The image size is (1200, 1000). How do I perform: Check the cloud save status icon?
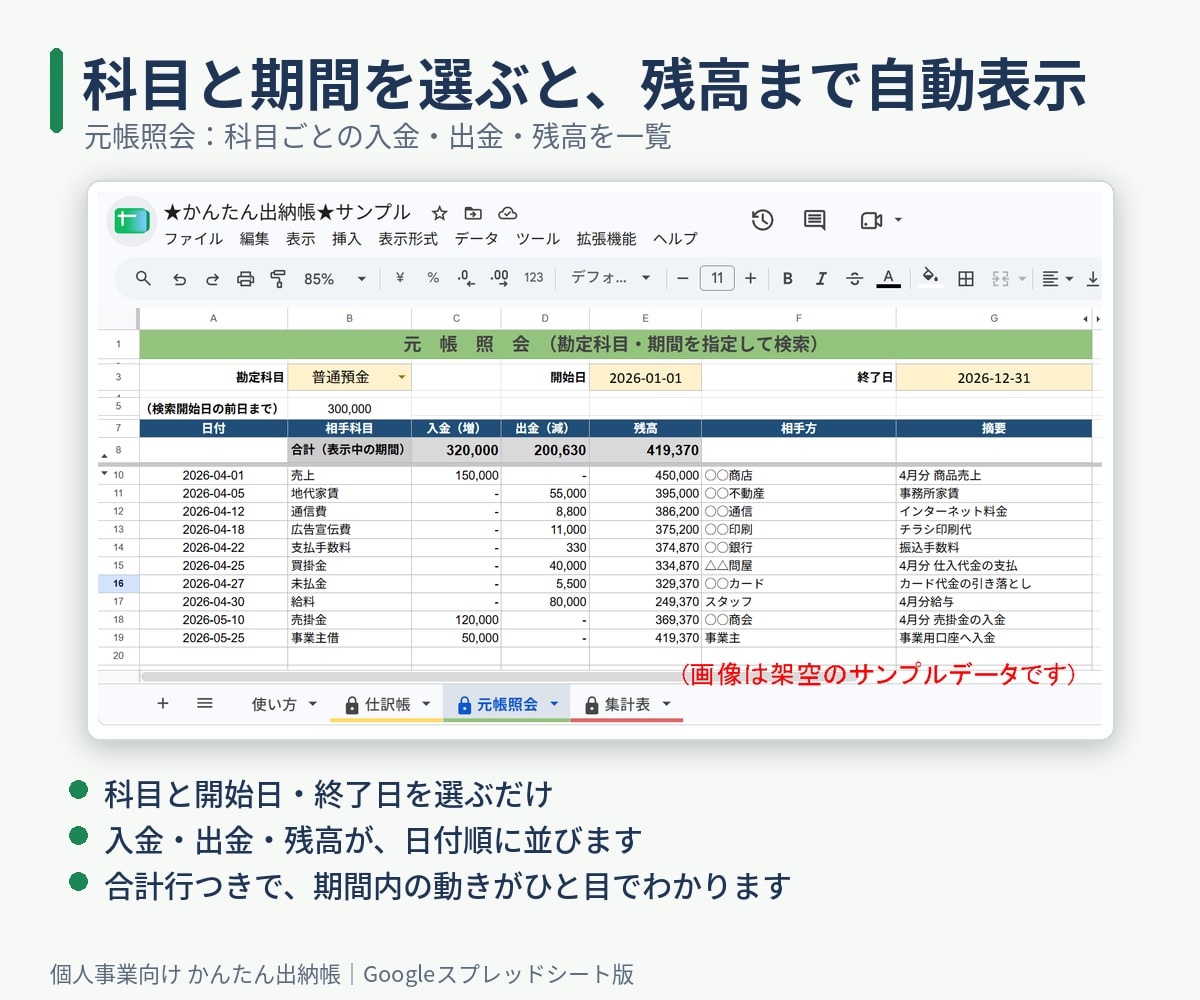coord(507,213)
